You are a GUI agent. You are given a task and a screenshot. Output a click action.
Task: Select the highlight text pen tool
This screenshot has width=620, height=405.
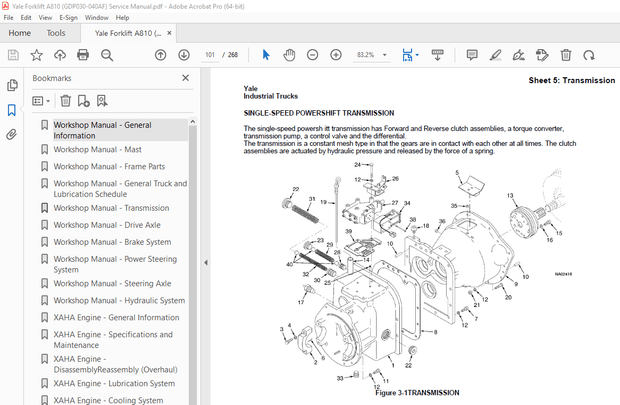pyautogui.click(x=495, y=55)
